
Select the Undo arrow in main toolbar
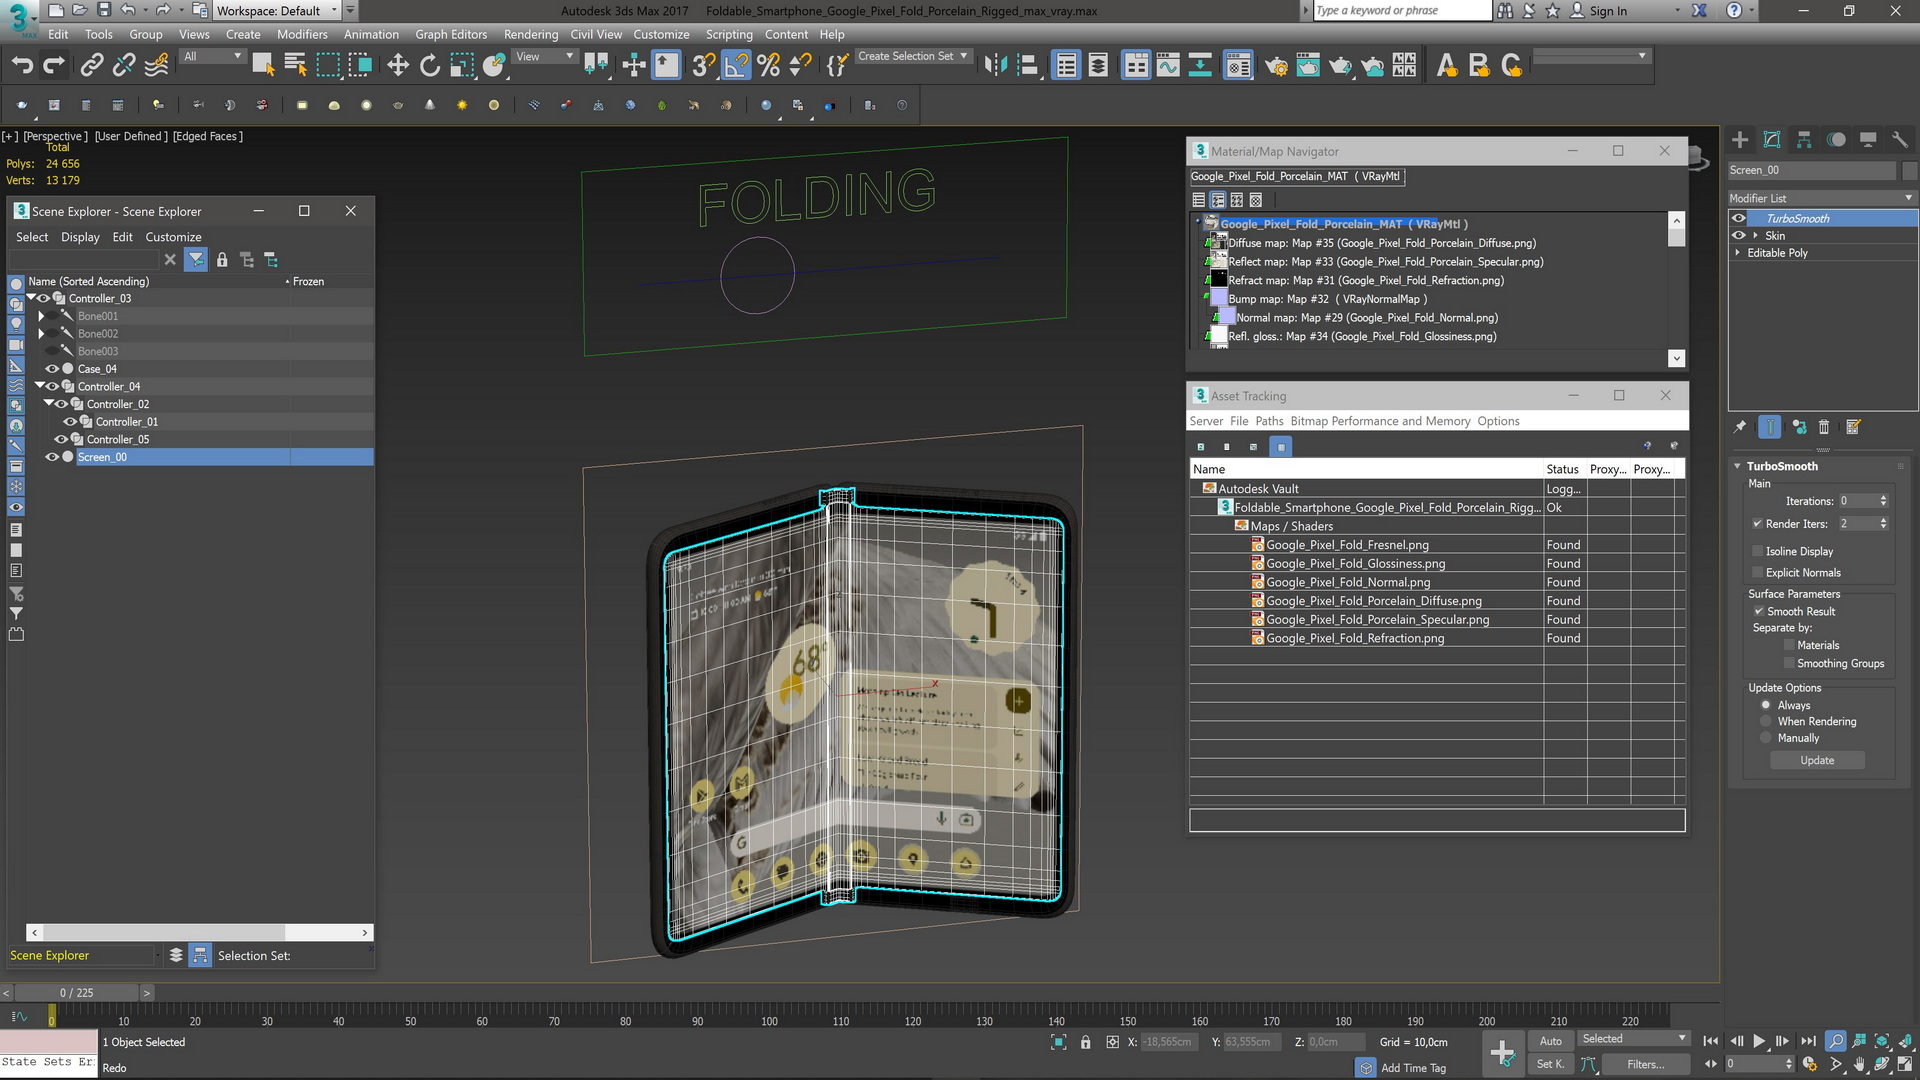pyautogui.click(x=22, y=66)
